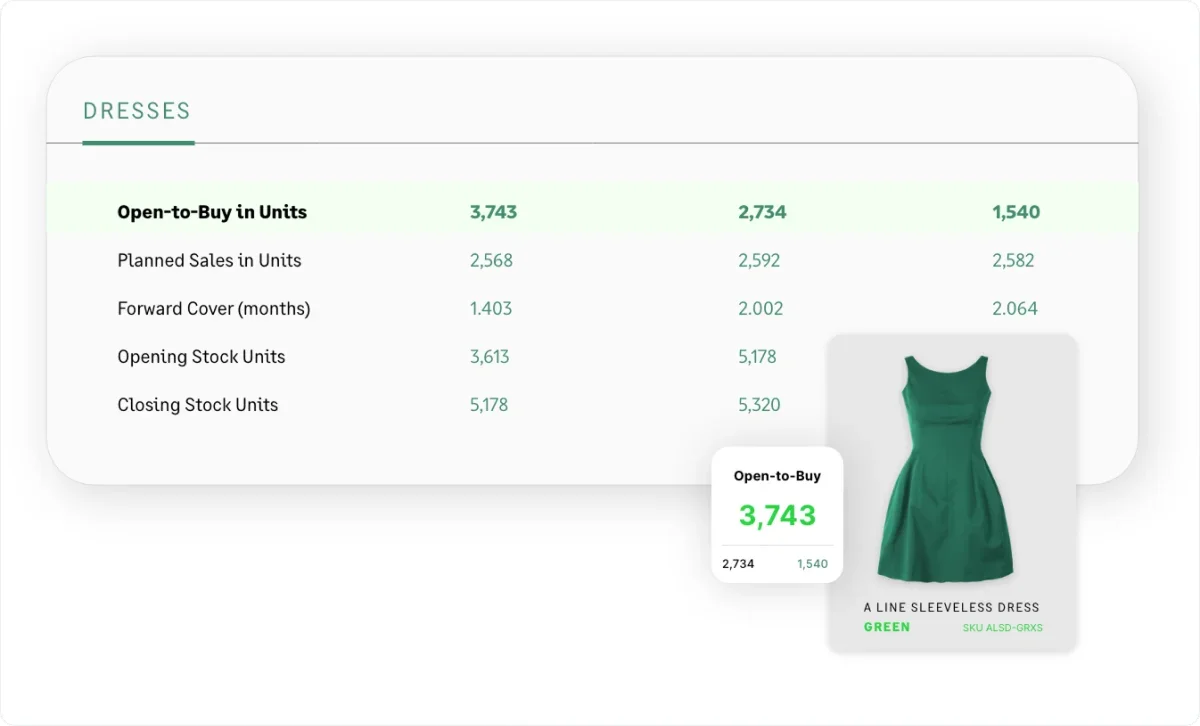Select Planned Sales value 2,592
The height and width of the screenshot is (726, 1200).
click(x=759, y=260)
